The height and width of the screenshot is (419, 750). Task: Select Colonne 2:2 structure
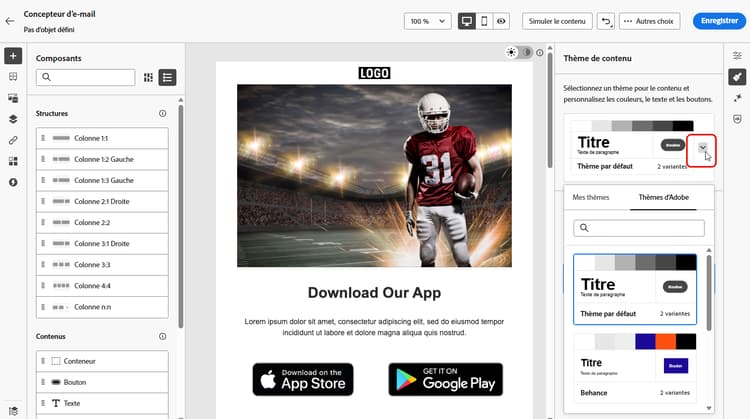[x=102, y=222]
